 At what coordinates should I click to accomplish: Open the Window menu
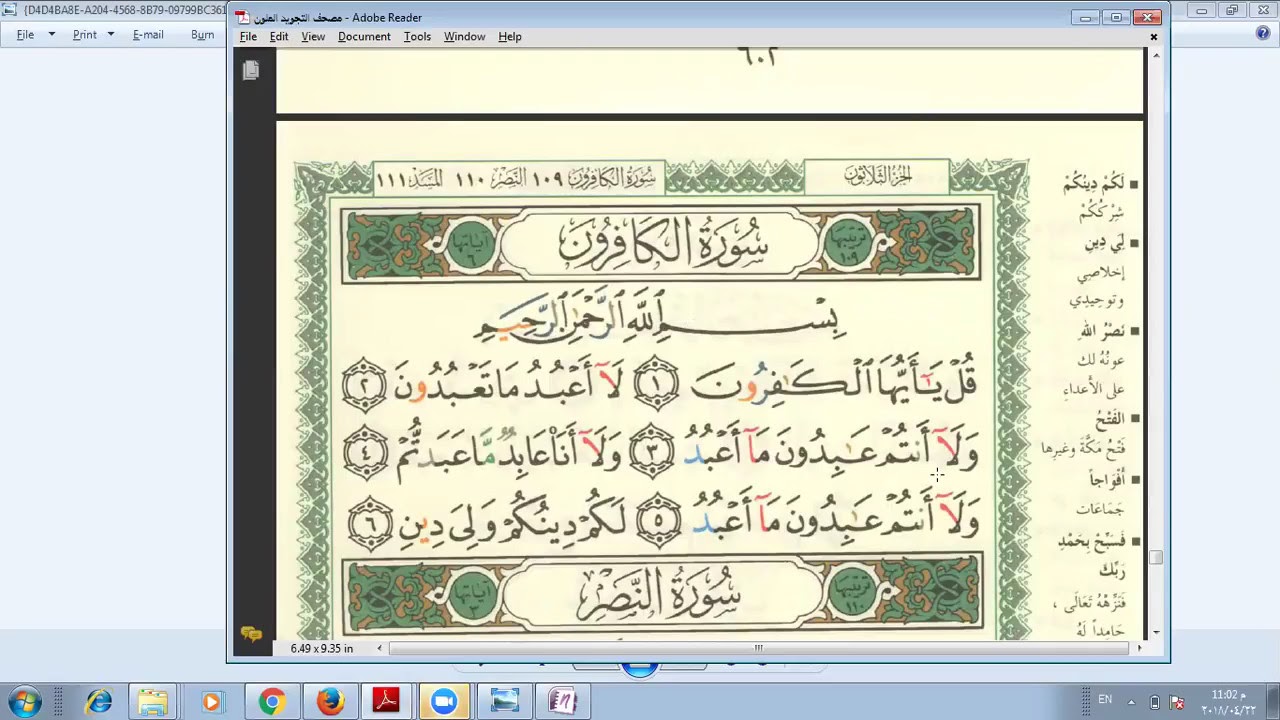click(464, 37)
